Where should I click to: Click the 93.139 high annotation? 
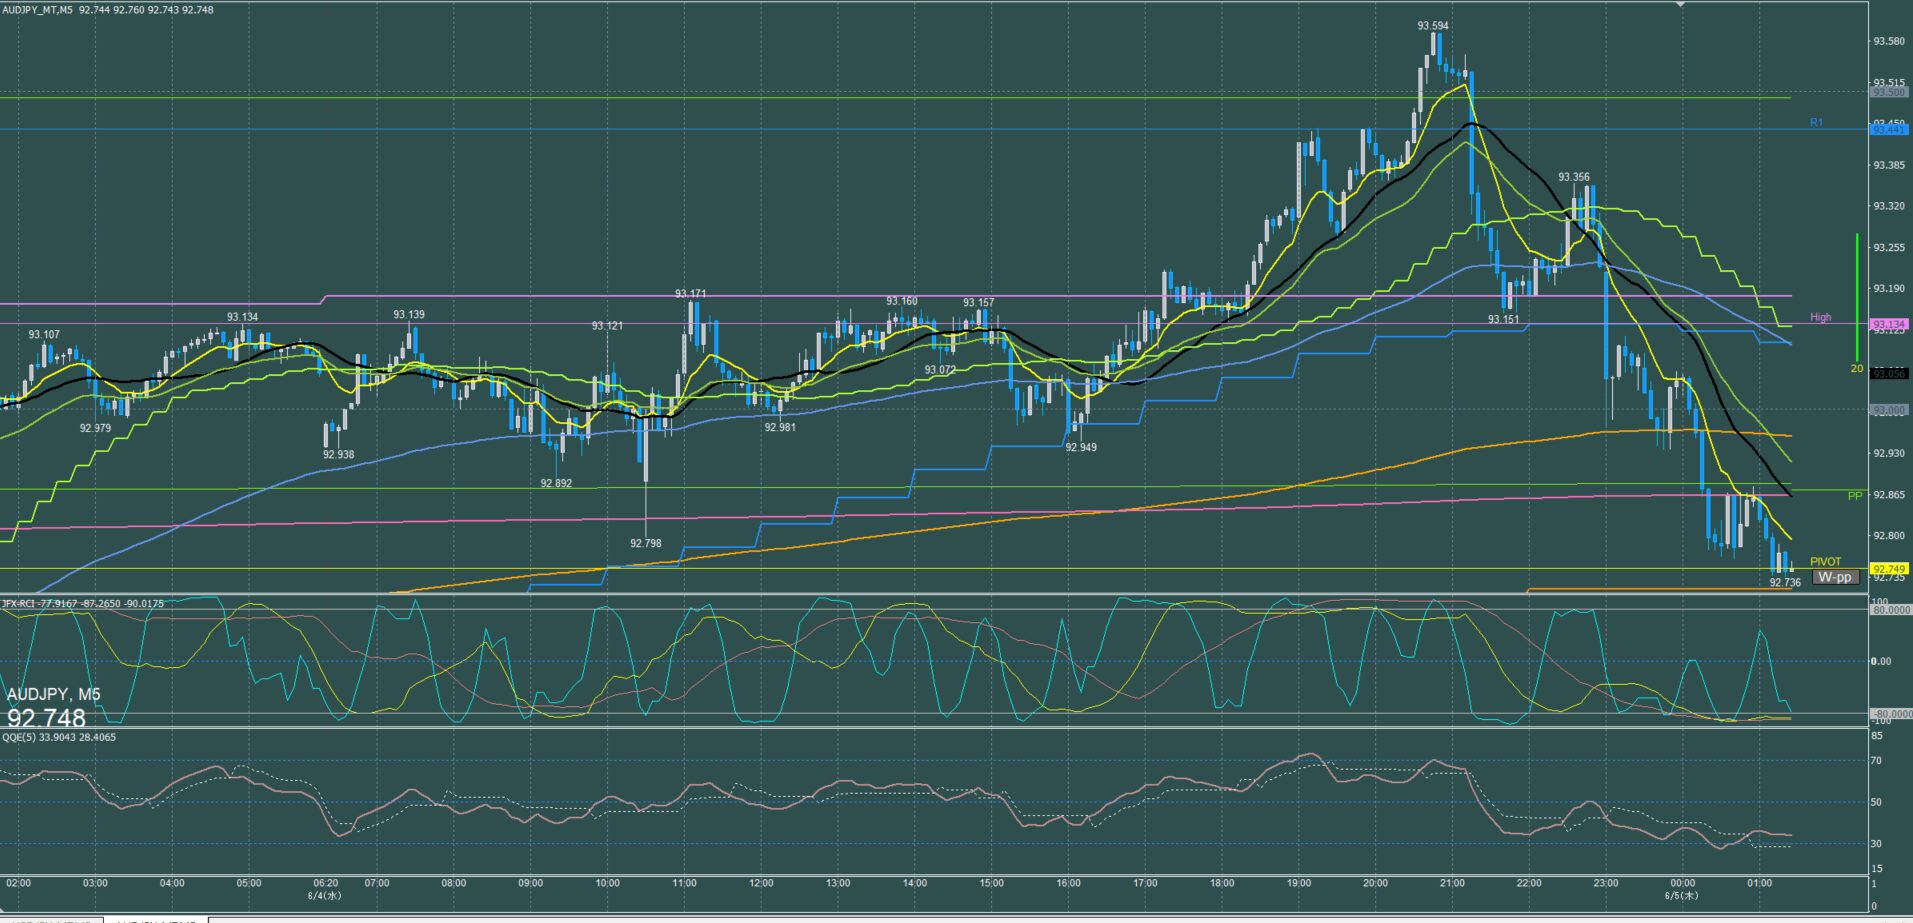(x=409, y=315)
